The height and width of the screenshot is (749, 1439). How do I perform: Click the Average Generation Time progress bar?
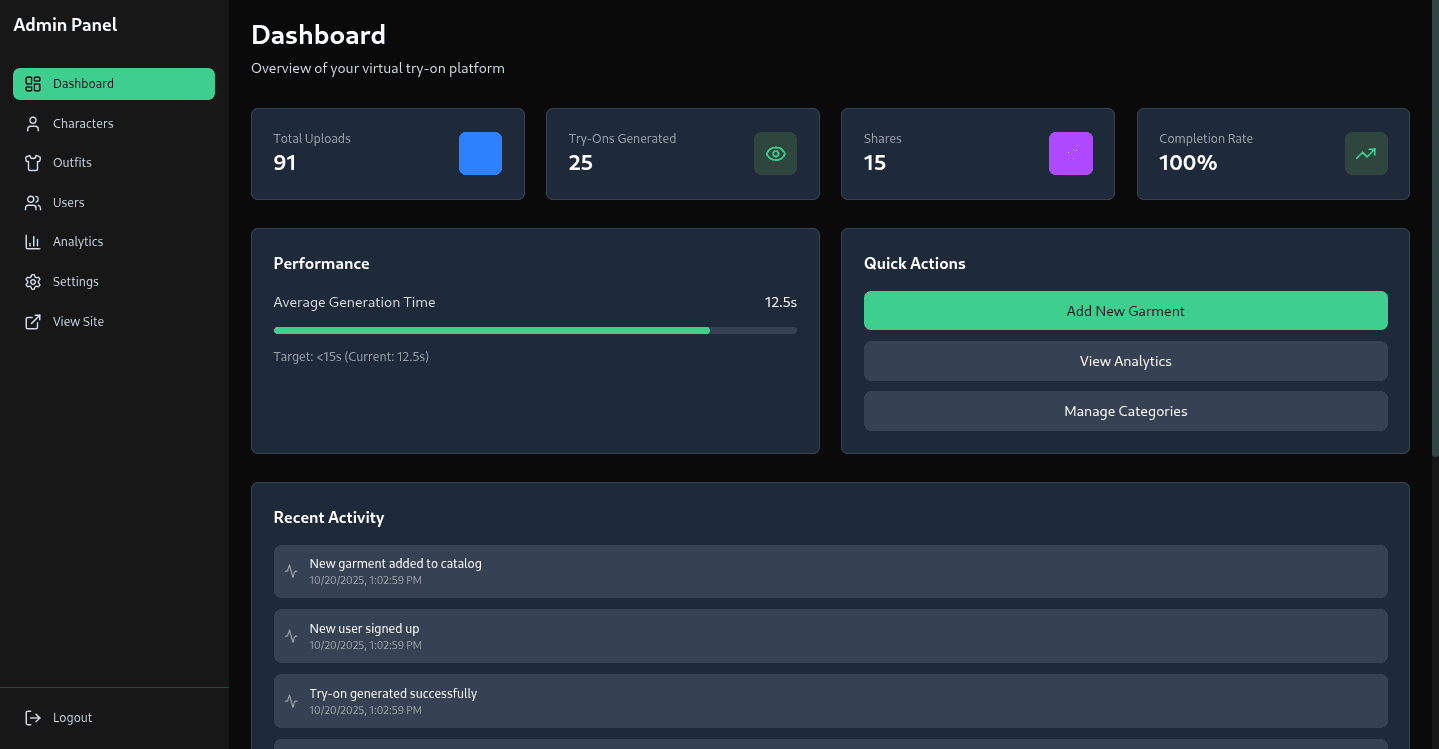(535, 330)
